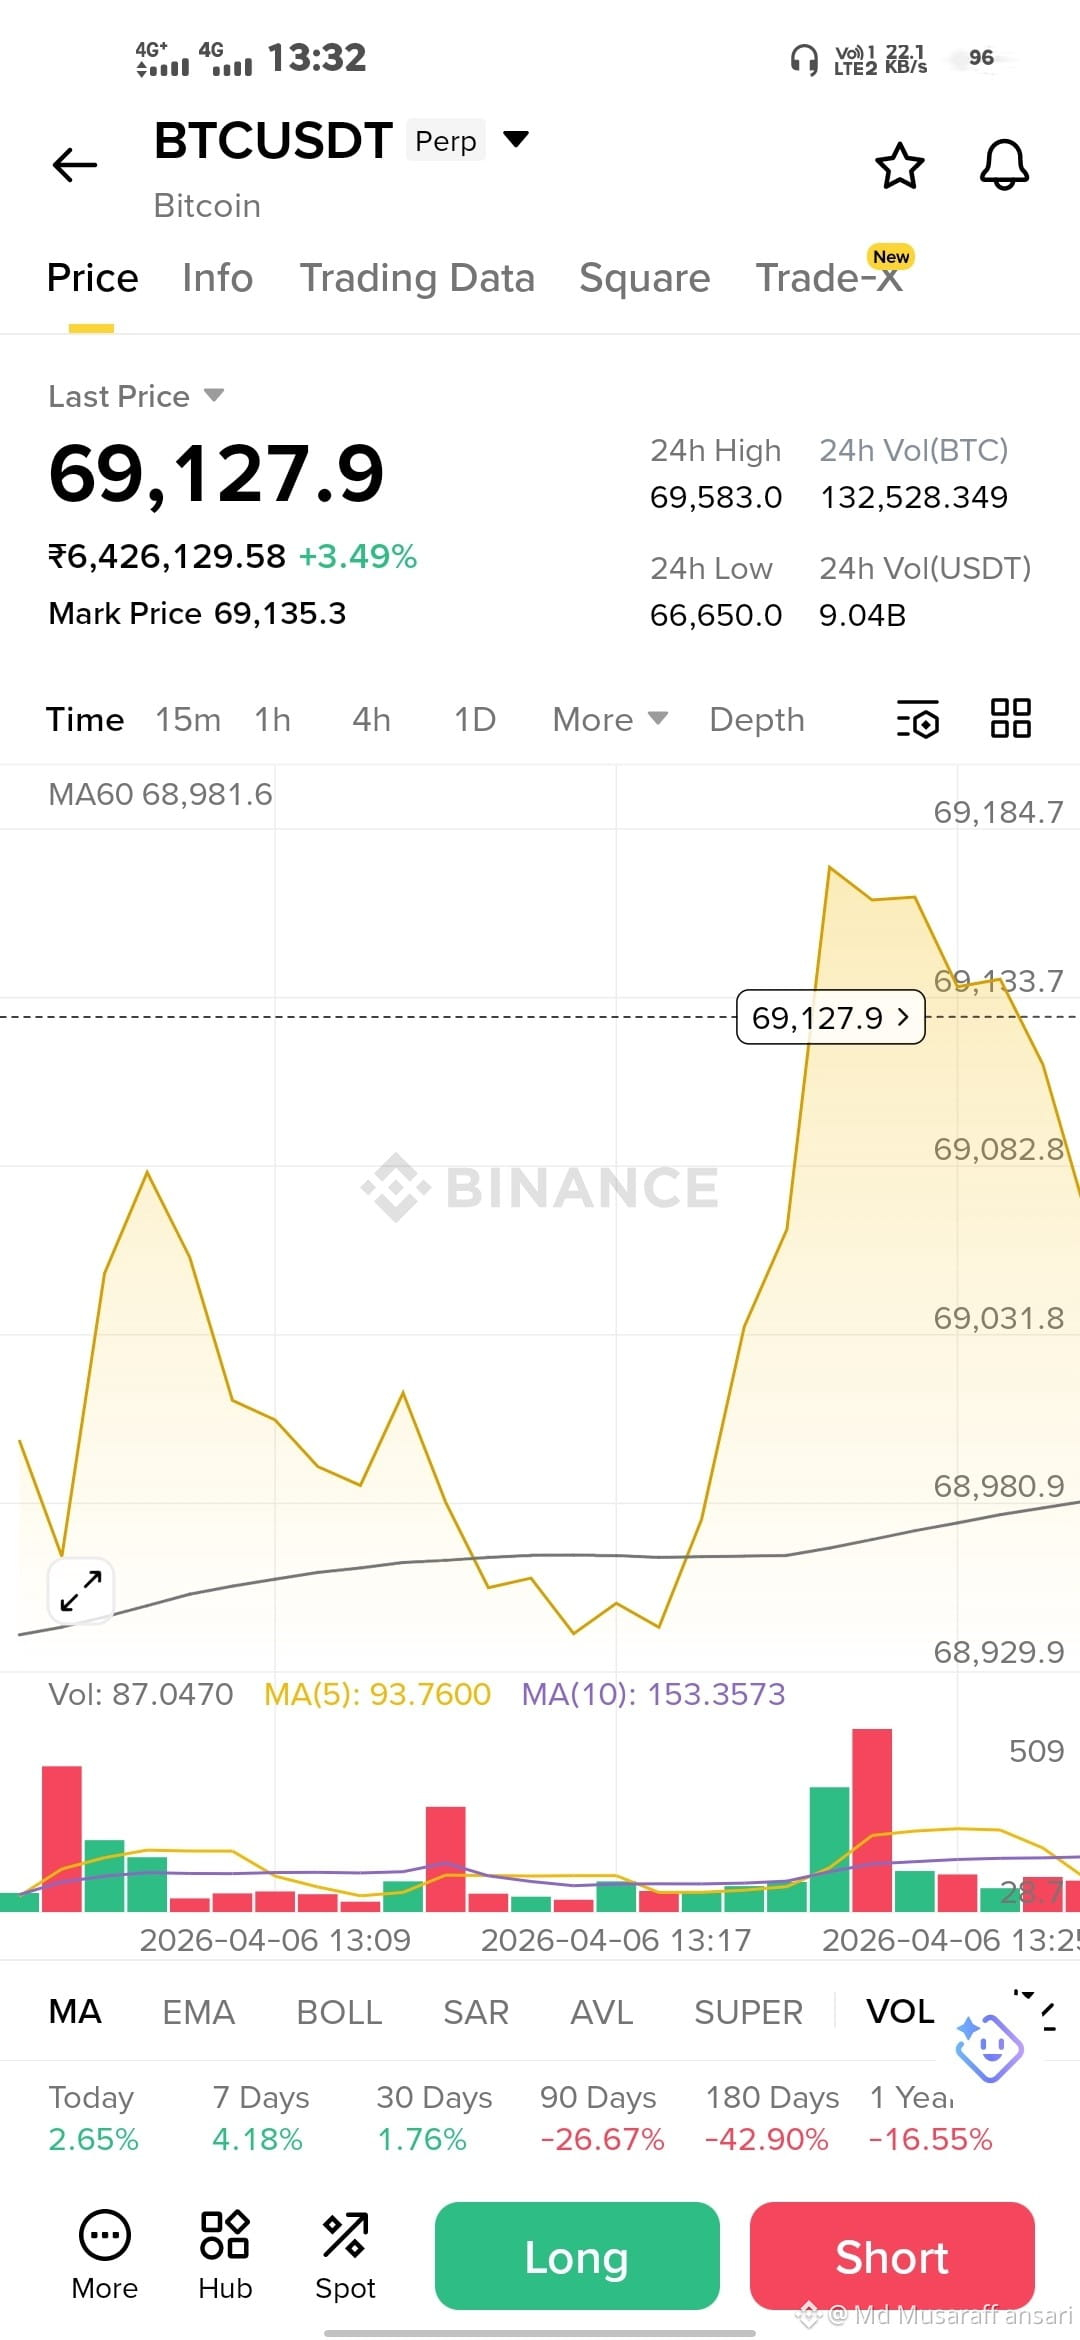Expand chart to fullscreen with arrows icon

click(x=81, y=1590)
